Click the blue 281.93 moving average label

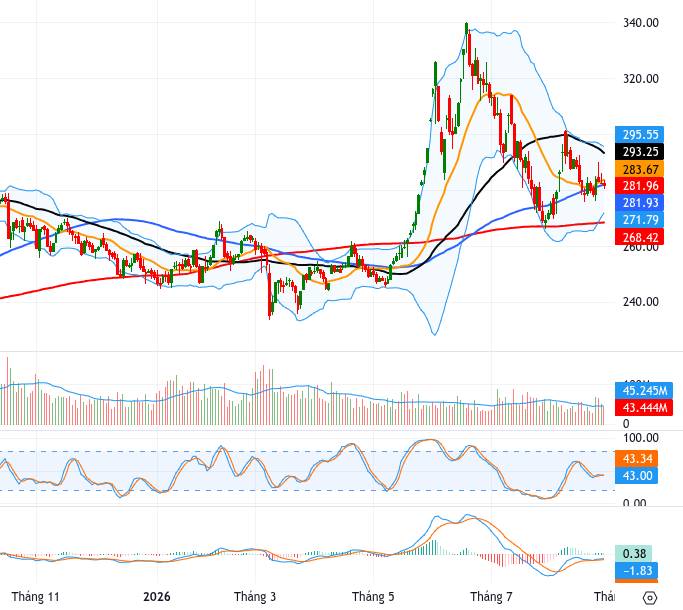639,203
